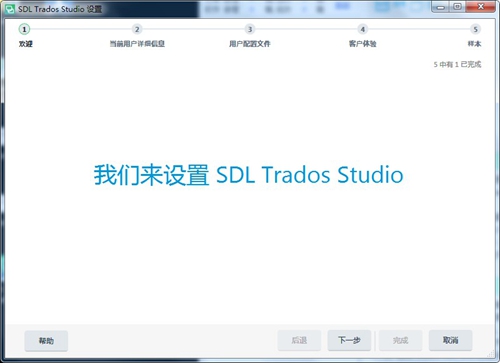Go to 当前用户详细信息 step label
The height and width of the screenshot is (363, 500).
tap(137, 44)
